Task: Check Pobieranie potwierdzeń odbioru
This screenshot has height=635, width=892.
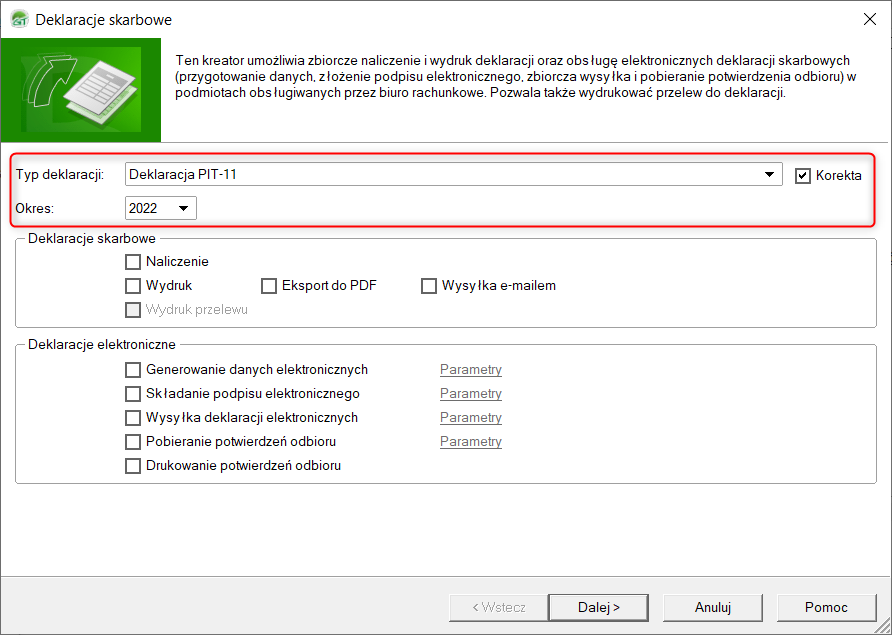Action: (x=133, y=442)
